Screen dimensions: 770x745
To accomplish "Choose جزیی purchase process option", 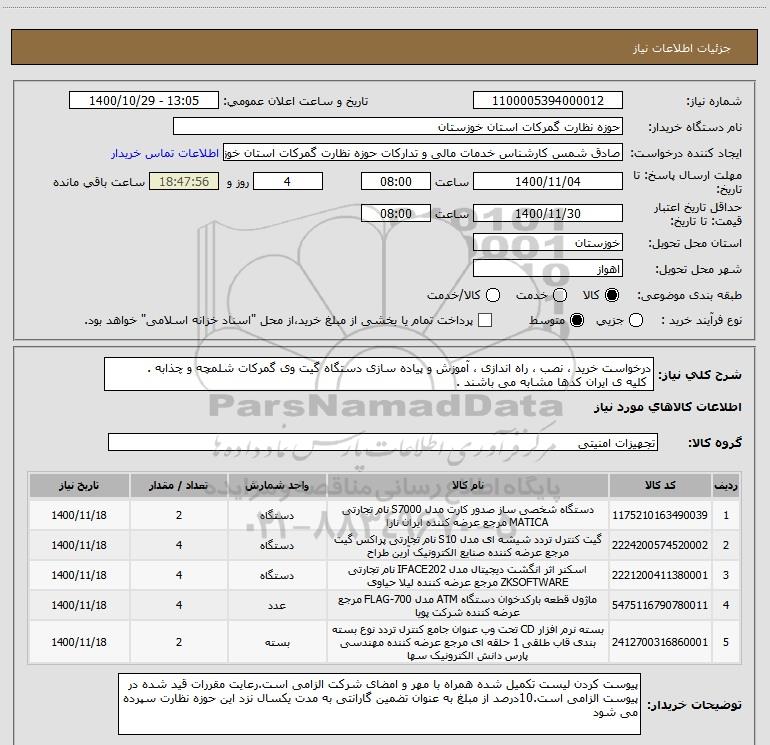I will [x=636, y=321].
